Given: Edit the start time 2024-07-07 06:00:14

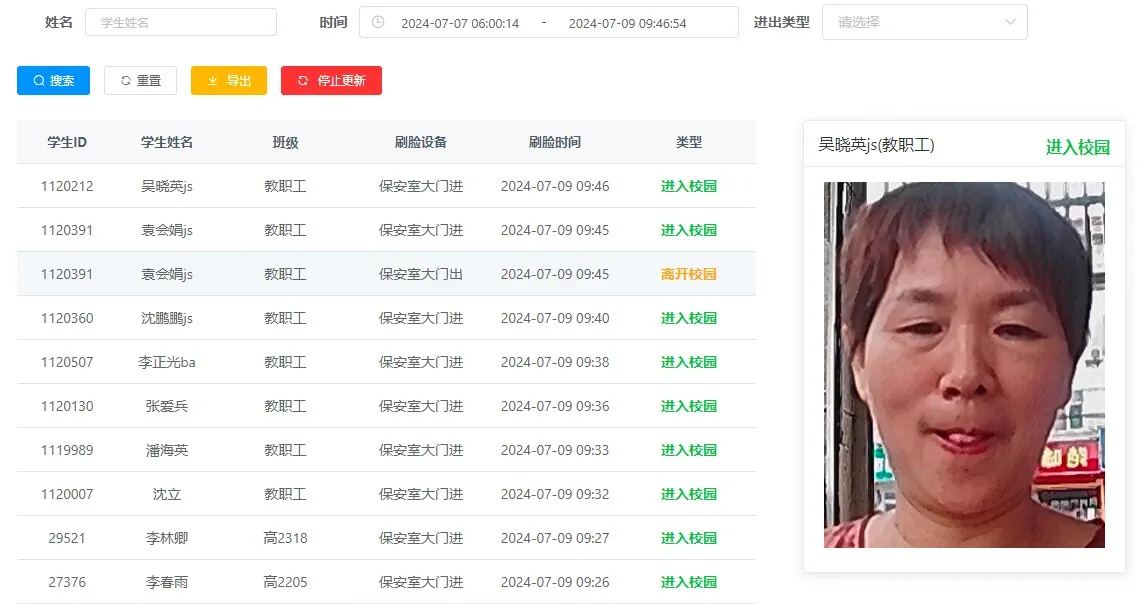Looking at the screenshot, I should pos(460,23).
